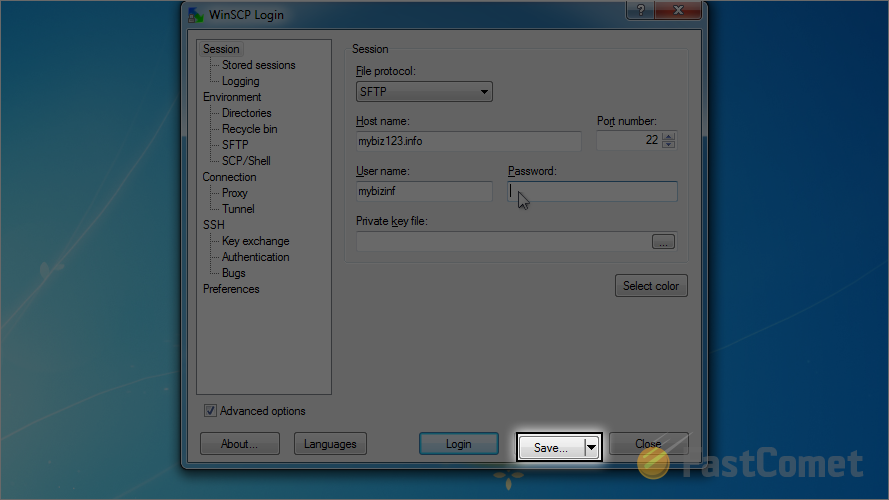Increase port number with up arrow

(x=668, y=136)
